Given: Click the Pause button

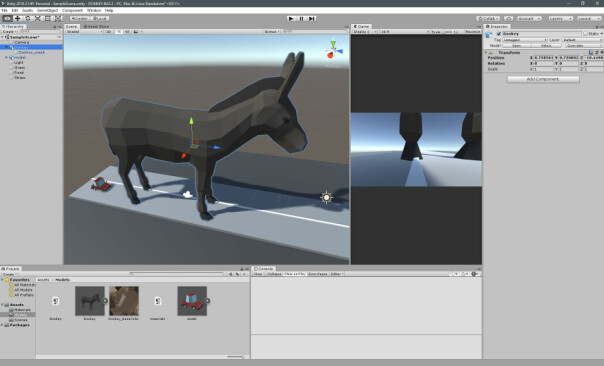Looking at the screenshot, I should click(301, 18).
